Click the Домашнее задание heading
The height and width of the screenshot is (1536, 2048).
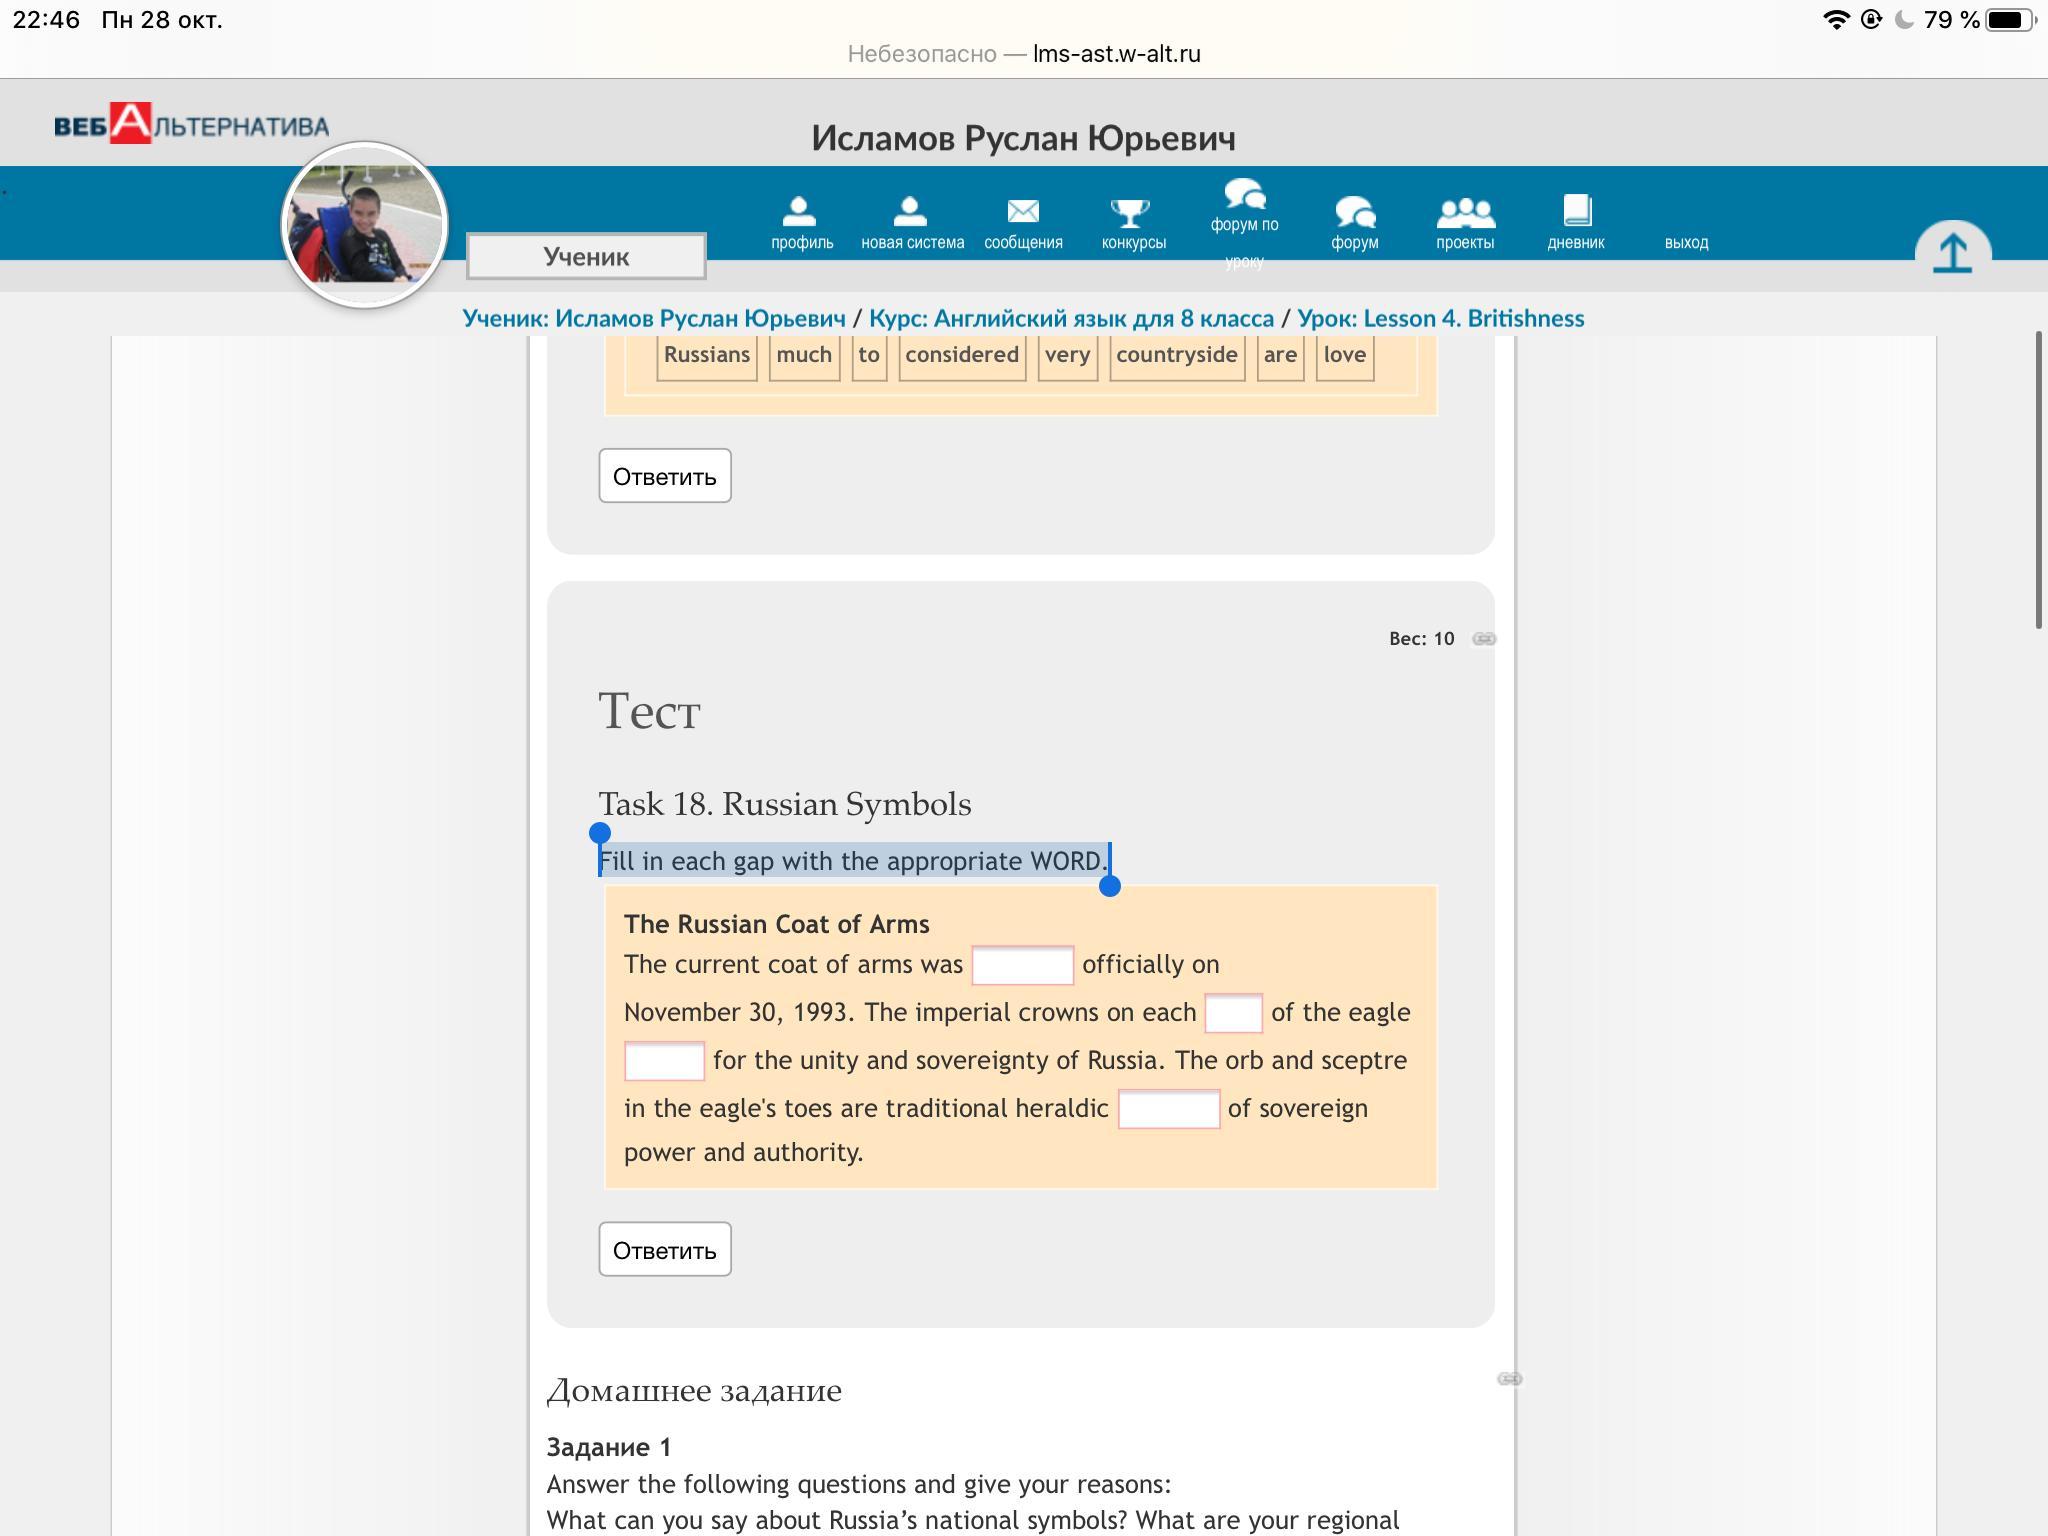(694, 1390)
